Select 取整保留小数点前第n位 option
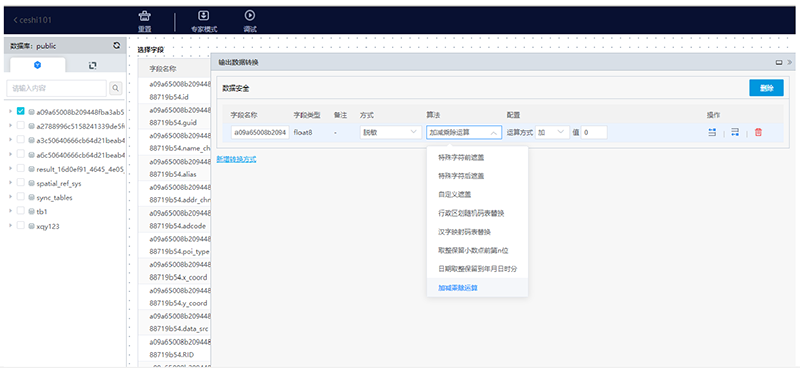The height and width of the screenshot is (368, 800). [477, 250]
